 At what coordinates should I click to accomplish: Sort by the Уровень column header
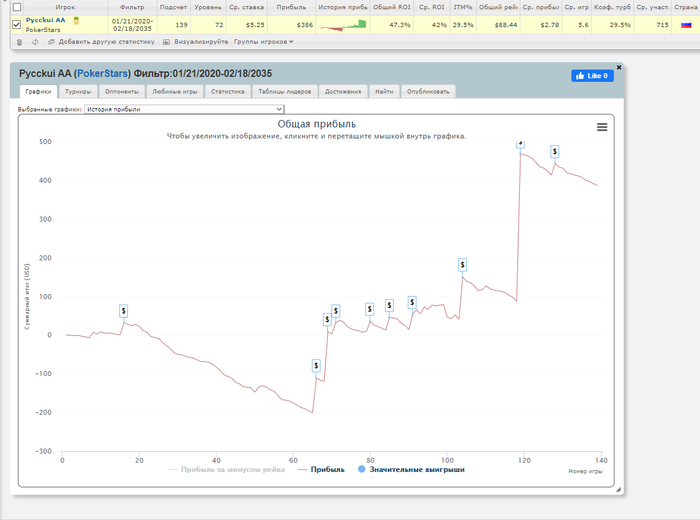coord(208,7)
